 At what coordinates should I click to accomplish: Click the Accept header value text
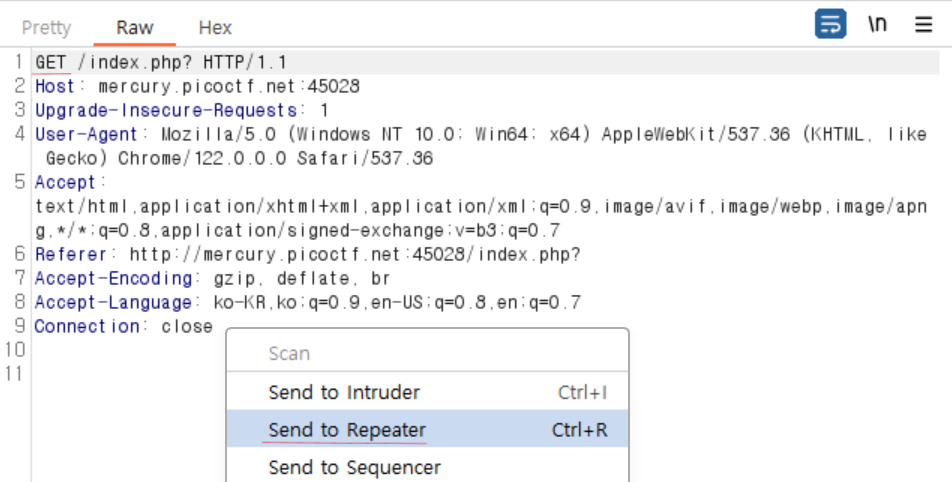pos(481,219)
